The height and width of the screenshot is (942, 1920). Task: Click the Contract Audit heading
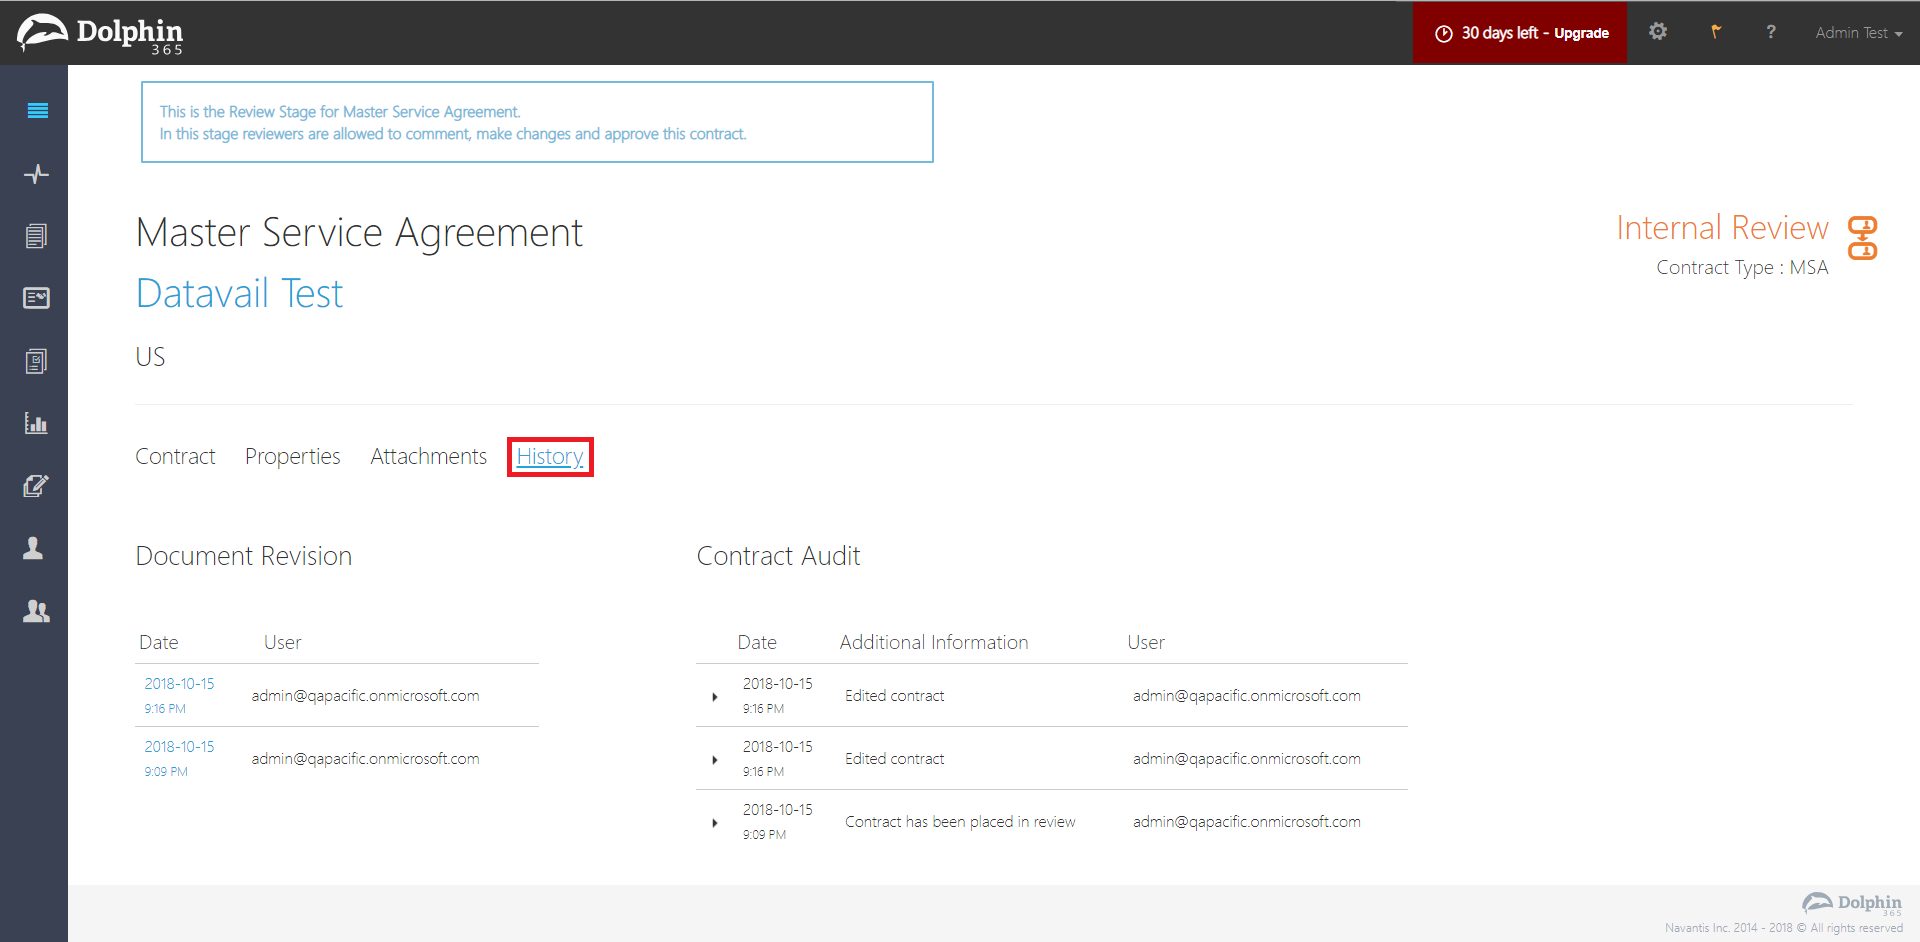(x=778, y=556)
